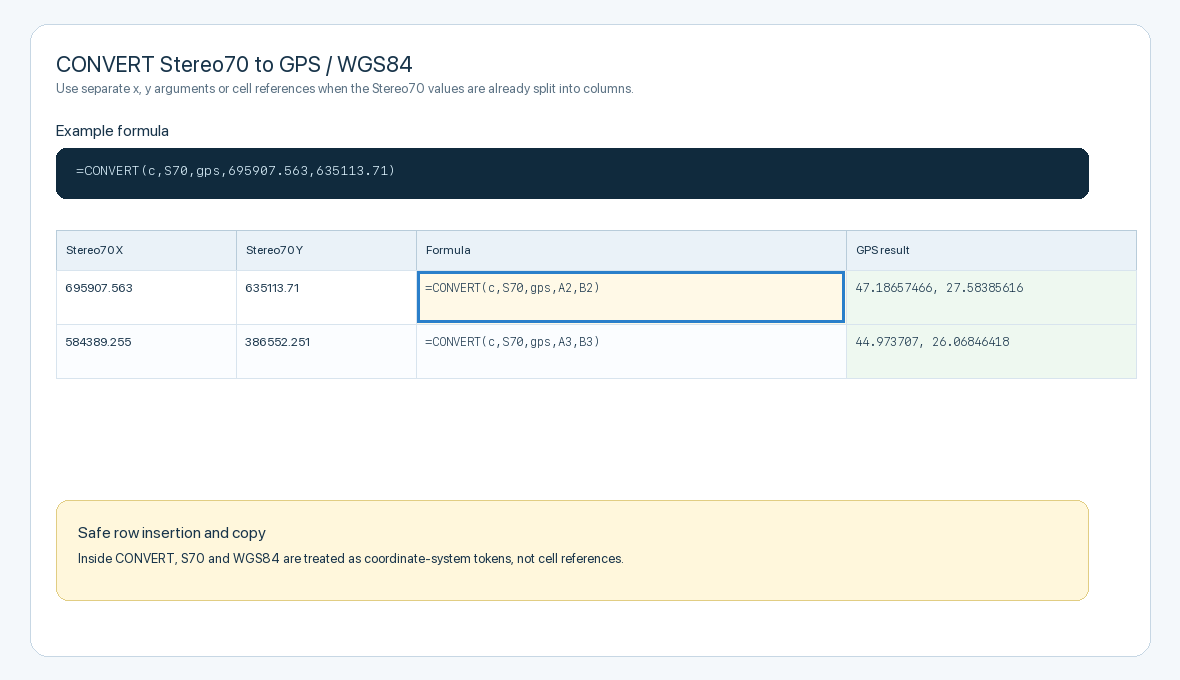The width and height of the screenshot is (1180, 680).
Task: Select cell containing 386552.251
Action: [x=326, y=352]
